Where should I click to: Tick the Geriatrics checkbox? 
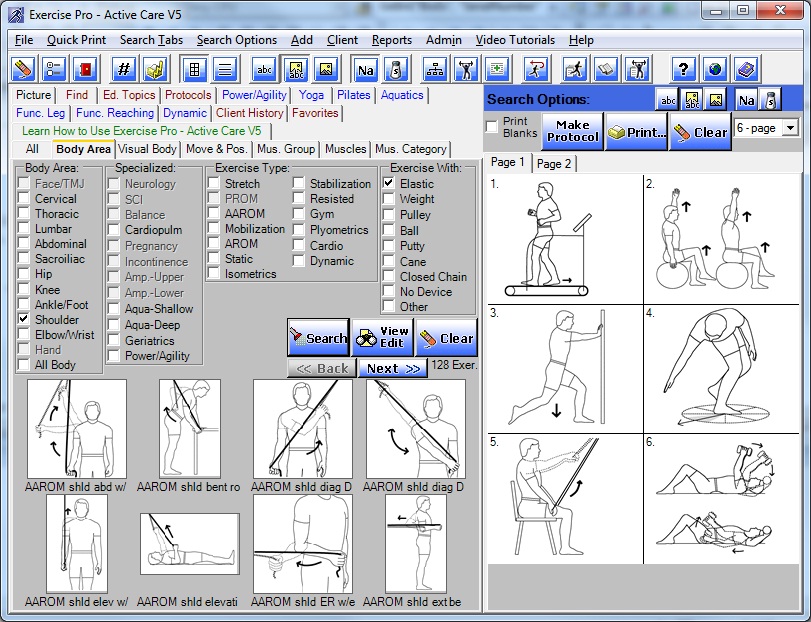click(x=114, y=340)
